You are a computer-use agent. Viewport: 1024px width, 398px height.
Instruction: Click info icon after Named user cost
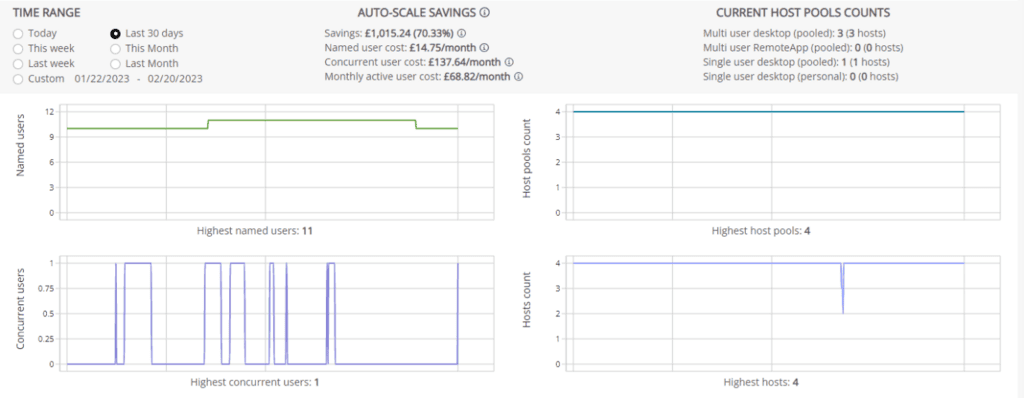[x=485, y=48]
